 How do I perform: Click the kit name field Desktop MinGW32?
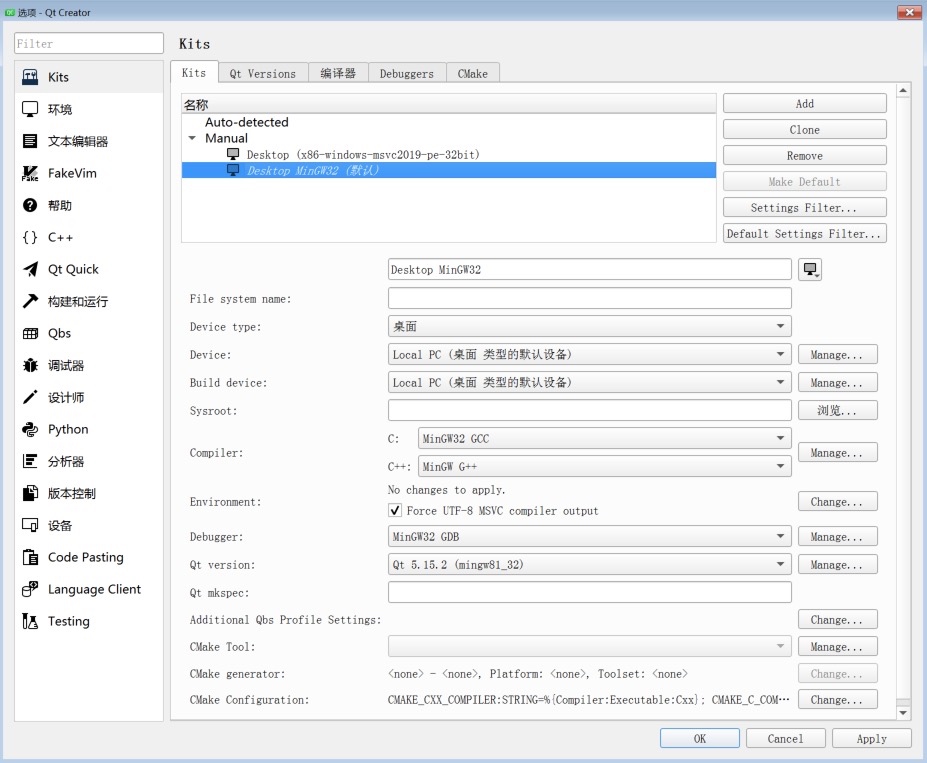tap(589, 270)
